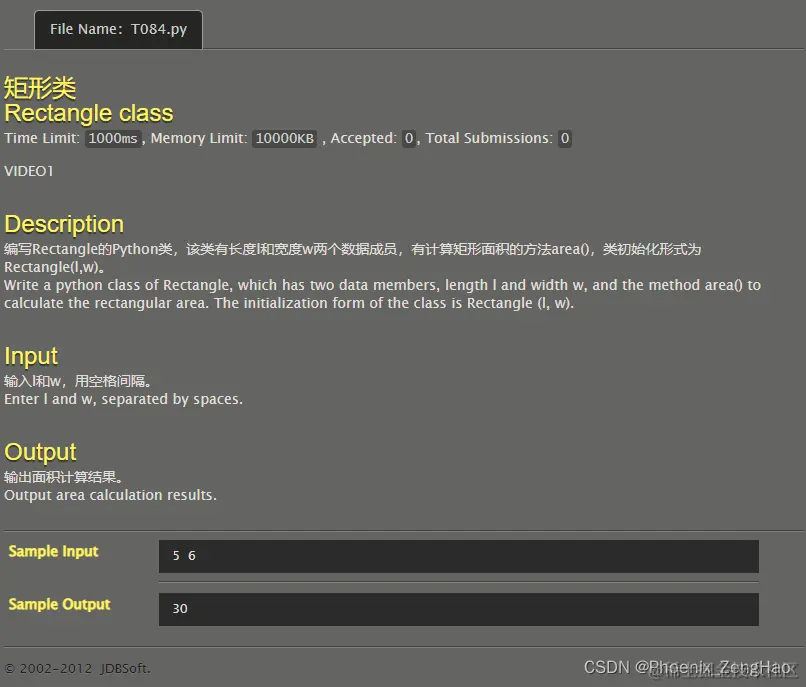Click the sample output box containing 30

459,609
